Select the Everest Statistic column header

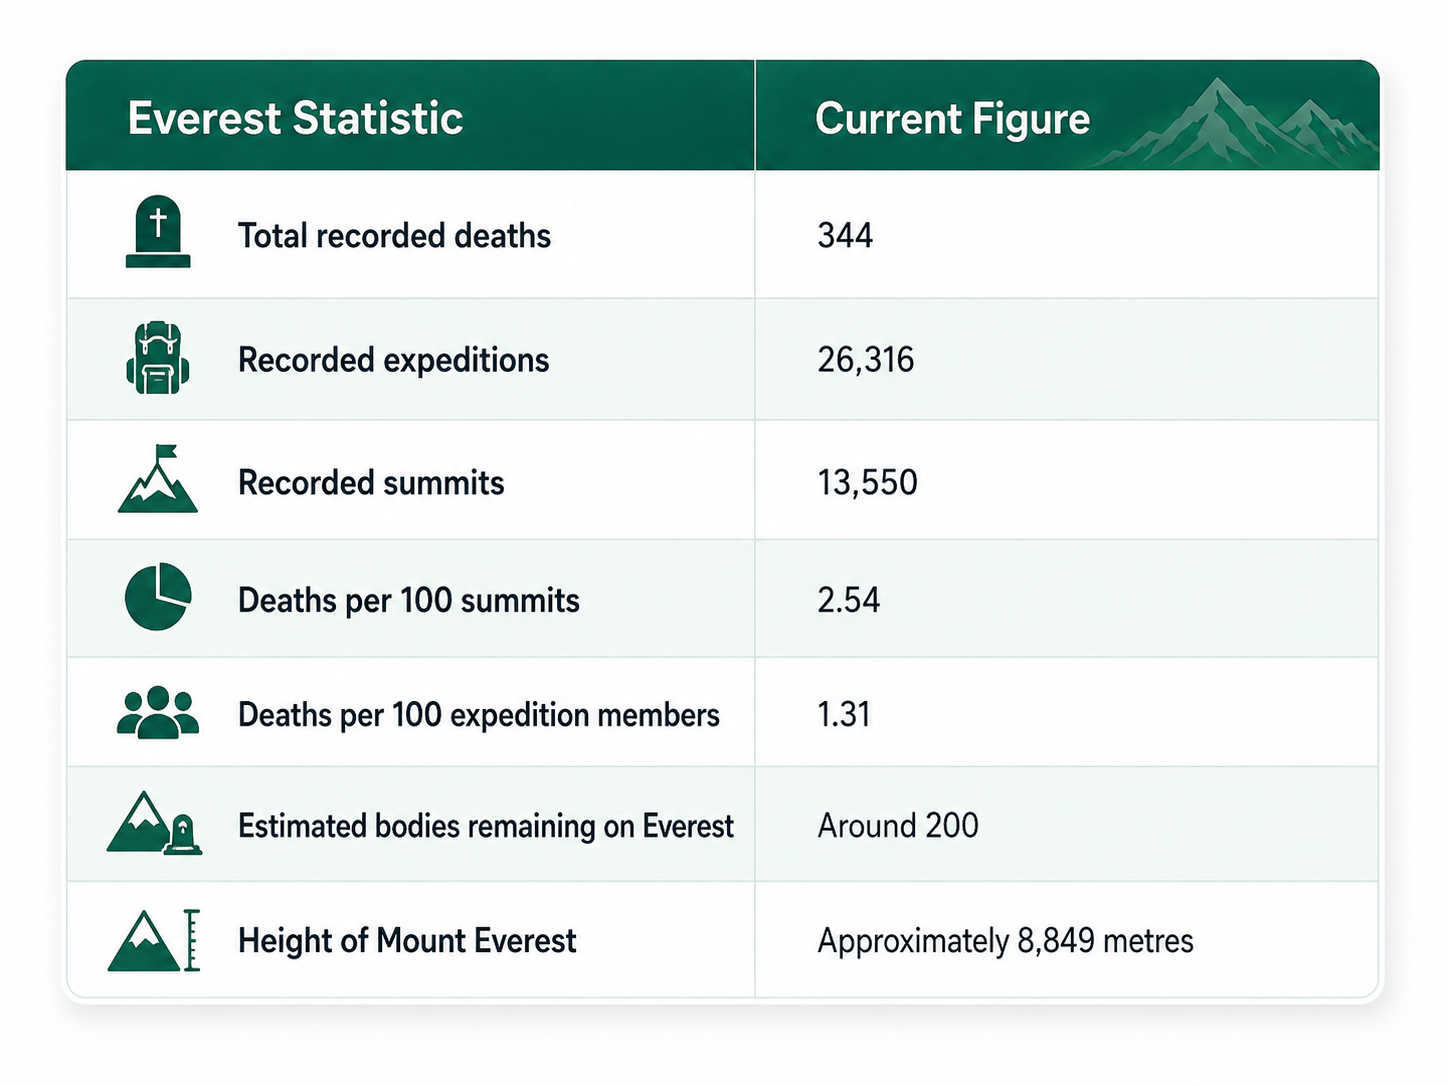click(x=295, y=118)
